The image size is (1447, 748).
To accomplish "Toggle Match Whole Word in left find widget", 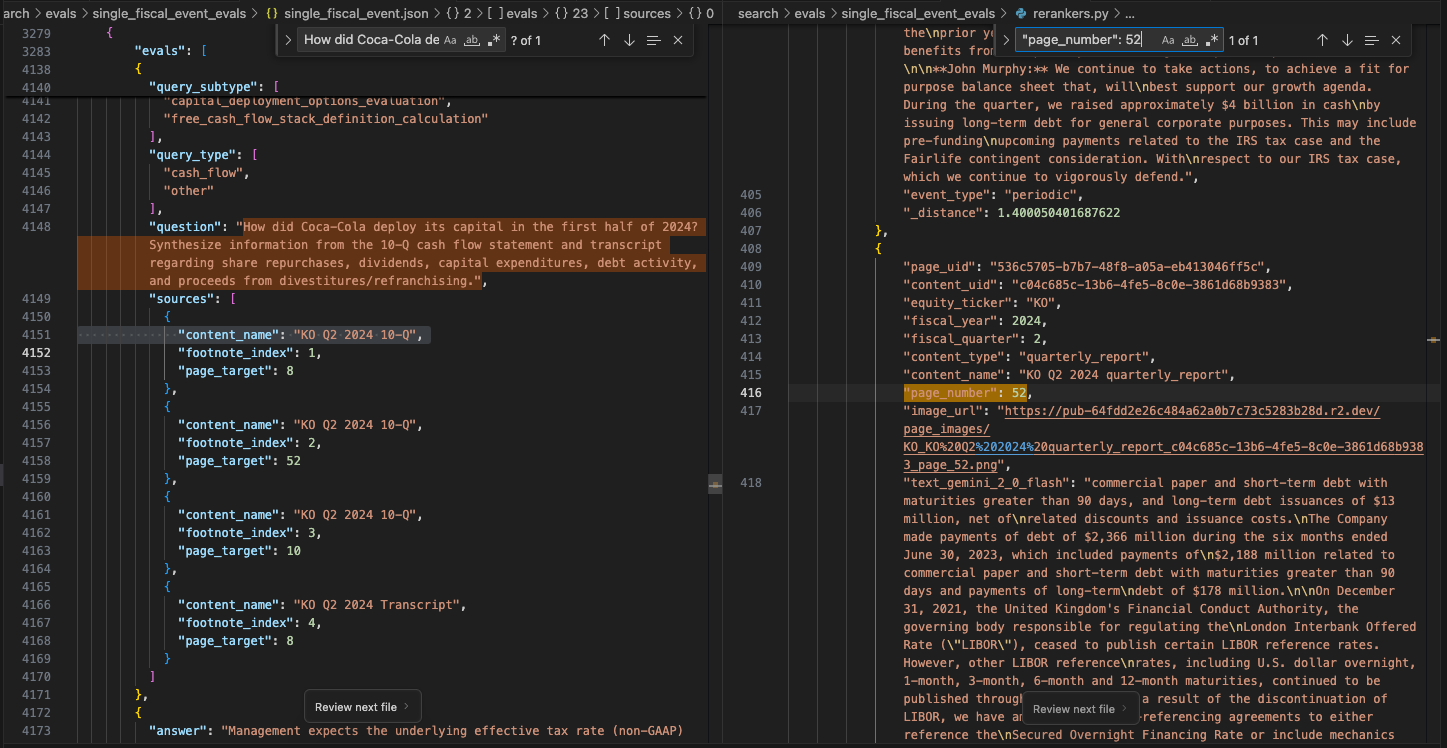I will click(471, 40).
